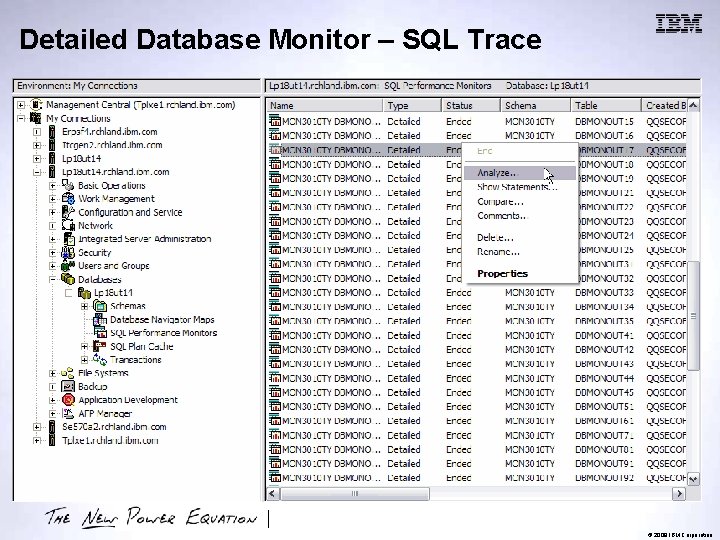
Task: Select the Erps54.rchland.ibm.com connection
Action: (x=110, y=132)
